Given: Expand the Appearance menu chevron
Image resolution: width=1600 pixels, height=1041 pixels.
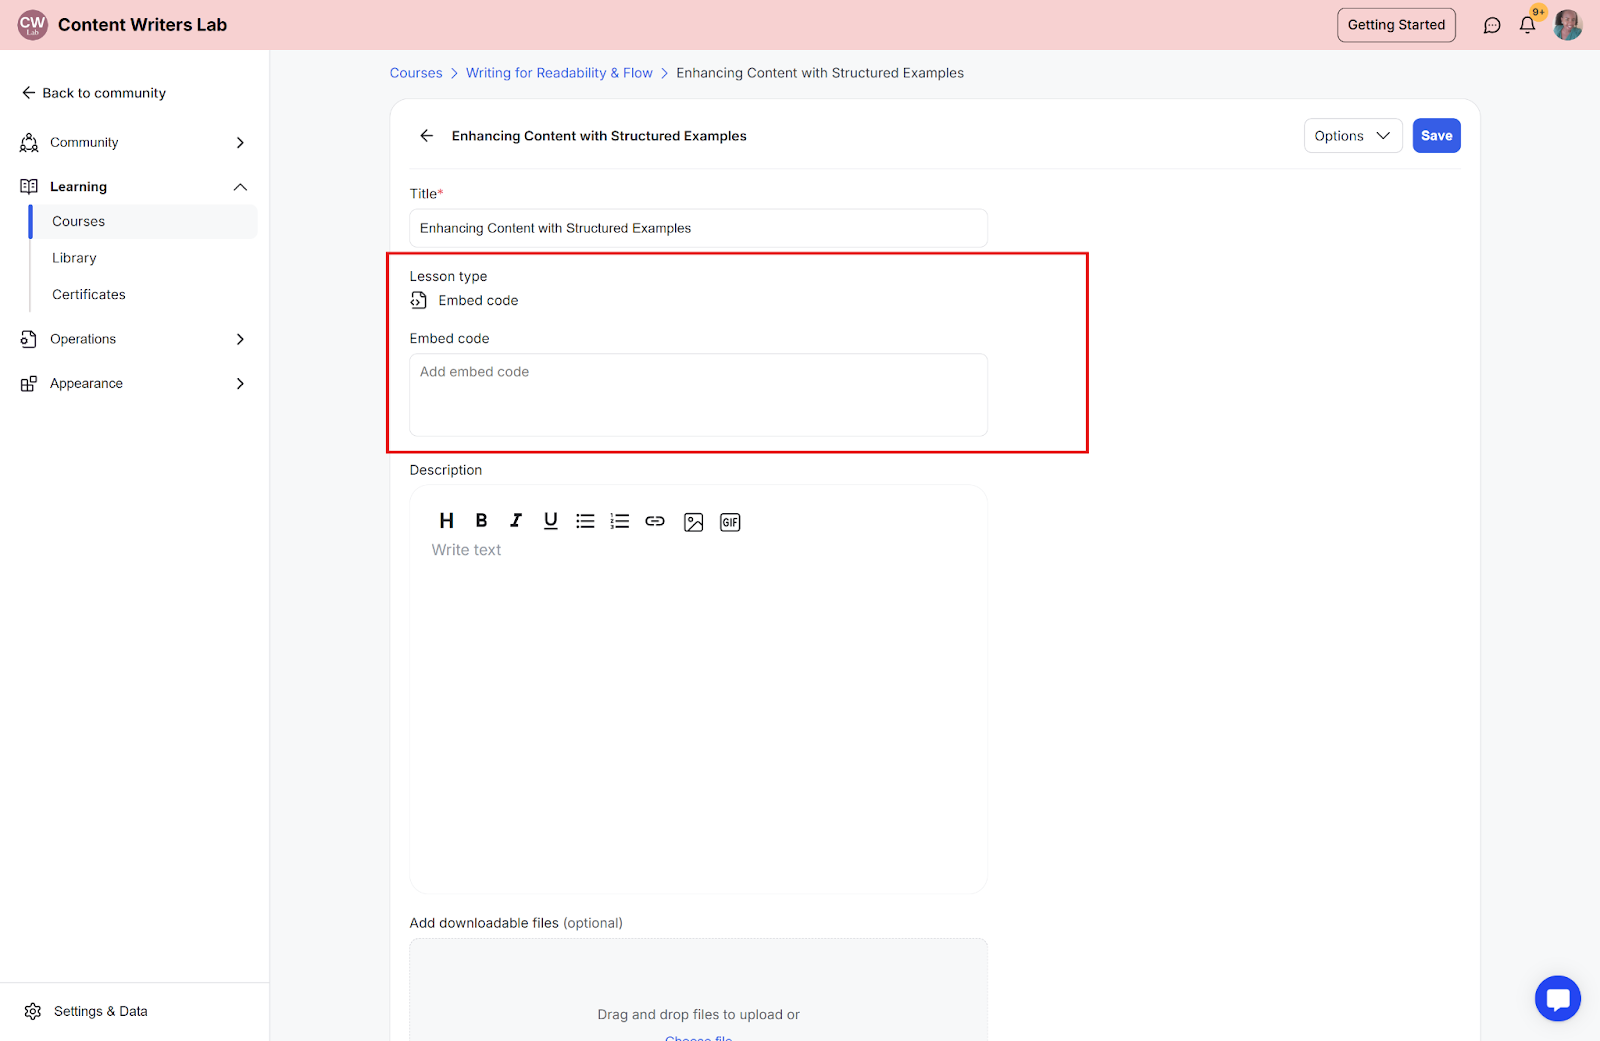Looking at the screenshot, I should [240, 383].
